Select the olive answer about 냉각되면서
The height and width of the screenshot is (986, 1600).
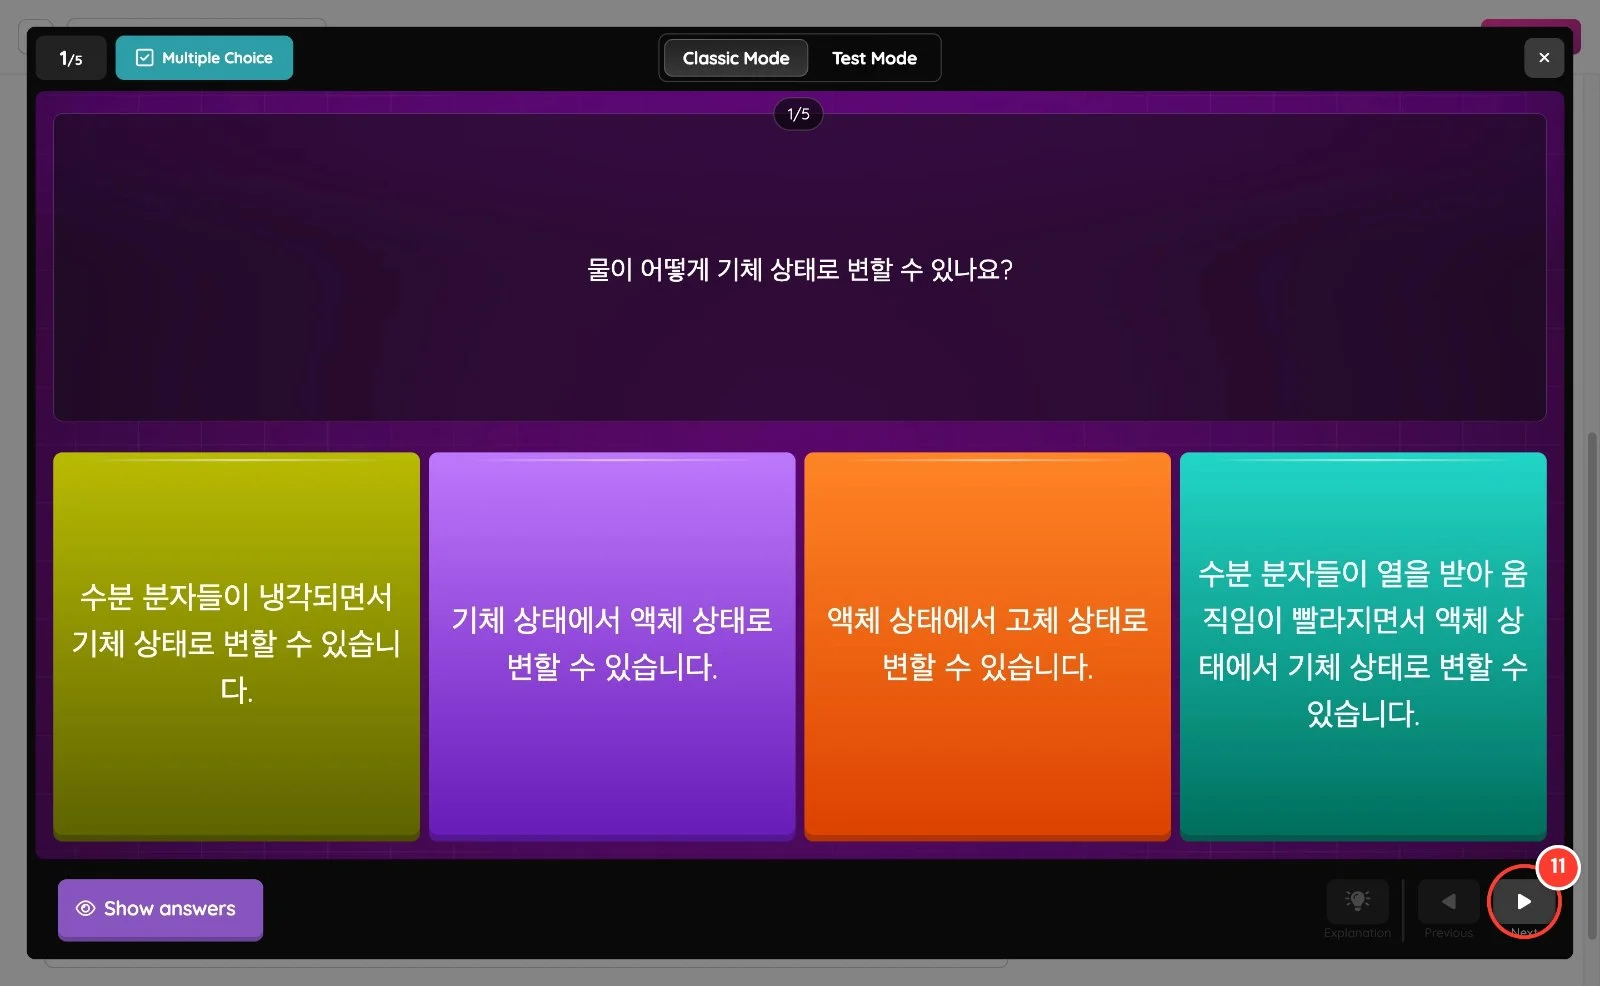pos(236,646)
